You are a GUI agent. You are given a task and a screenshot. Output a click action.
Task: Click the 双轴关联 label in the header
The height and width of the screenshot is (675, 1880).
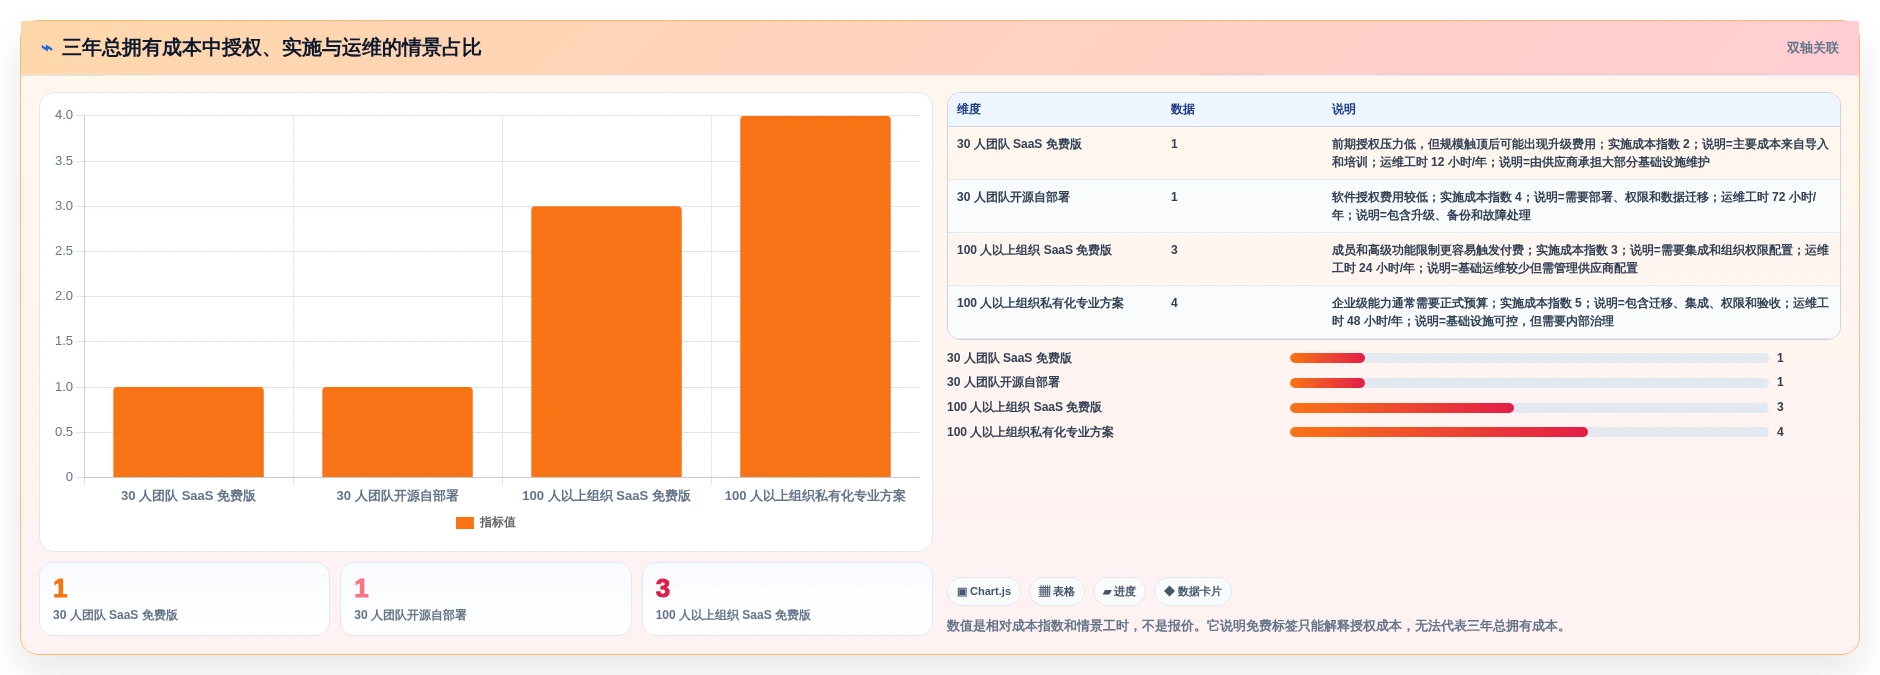[x=1812, y=48]
